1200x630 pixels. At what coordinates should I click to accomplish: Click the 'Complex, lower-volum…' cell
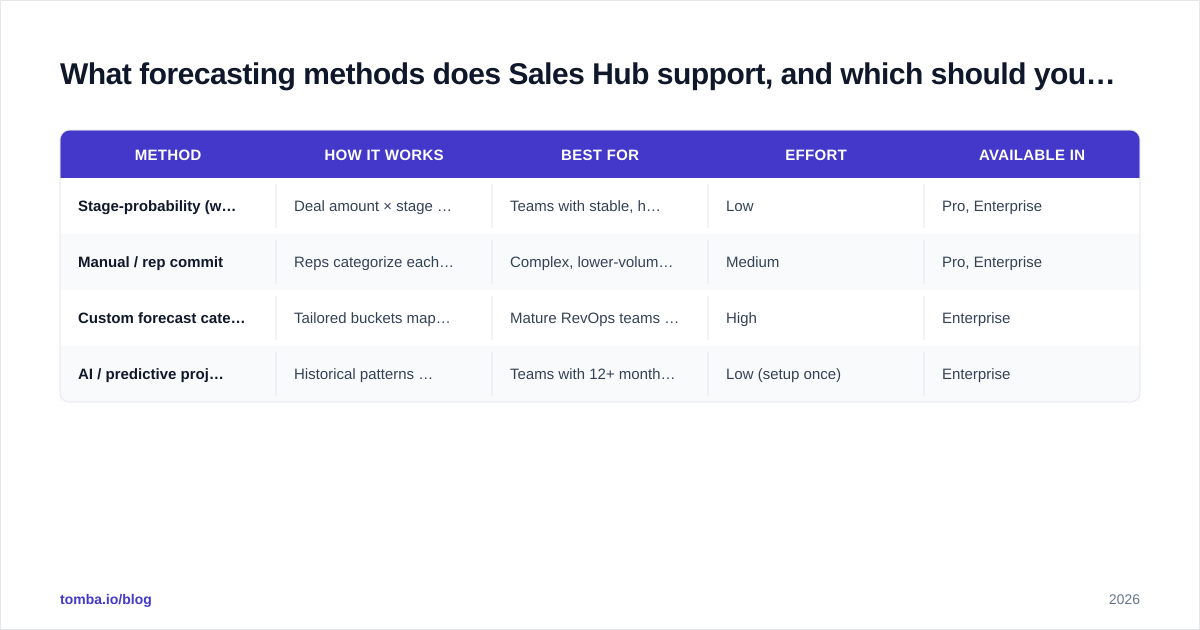(x=600, y=262)
